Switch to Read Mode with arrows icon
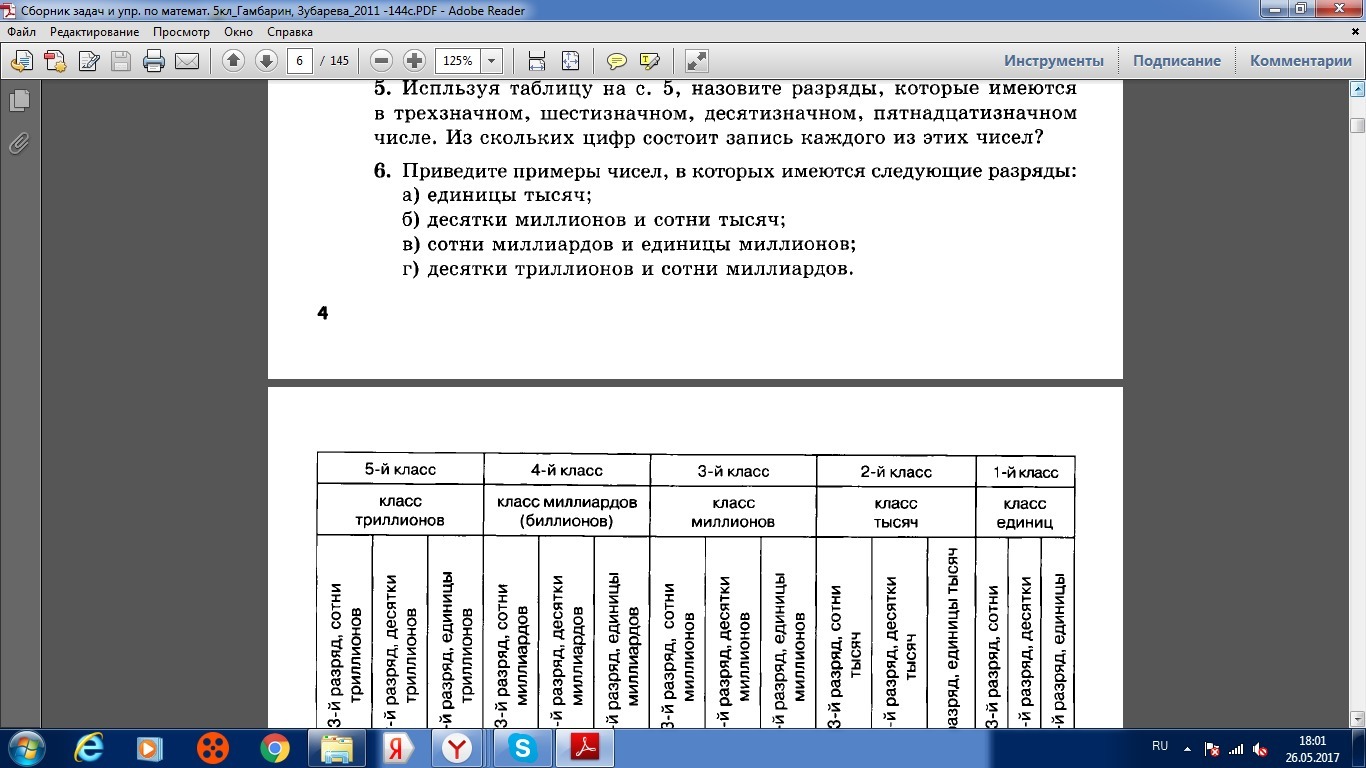This screenshot has height=768, width=1366. coord(697,61)
